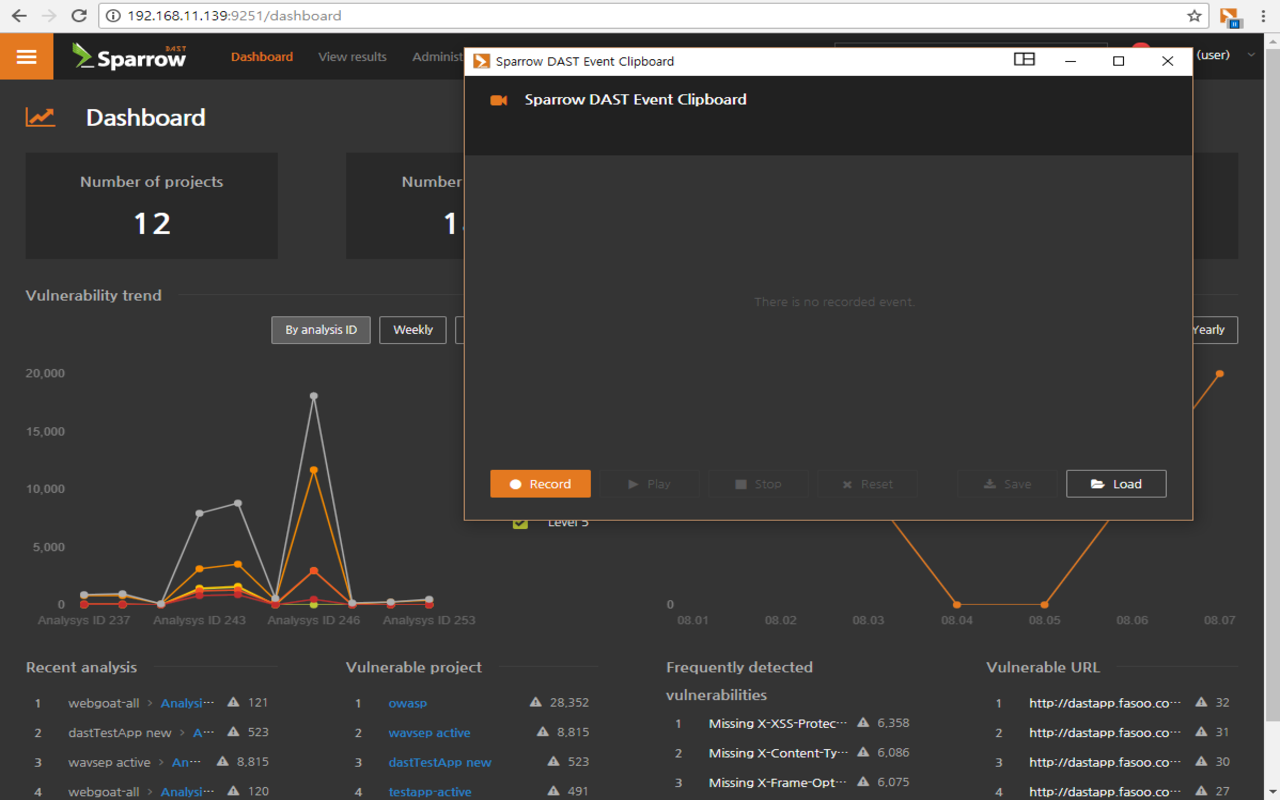This screenshot has width=1280, height=800.
Task: Click the warning icon next to 8,815 in Recent analysis
Action: pos(223,761)
